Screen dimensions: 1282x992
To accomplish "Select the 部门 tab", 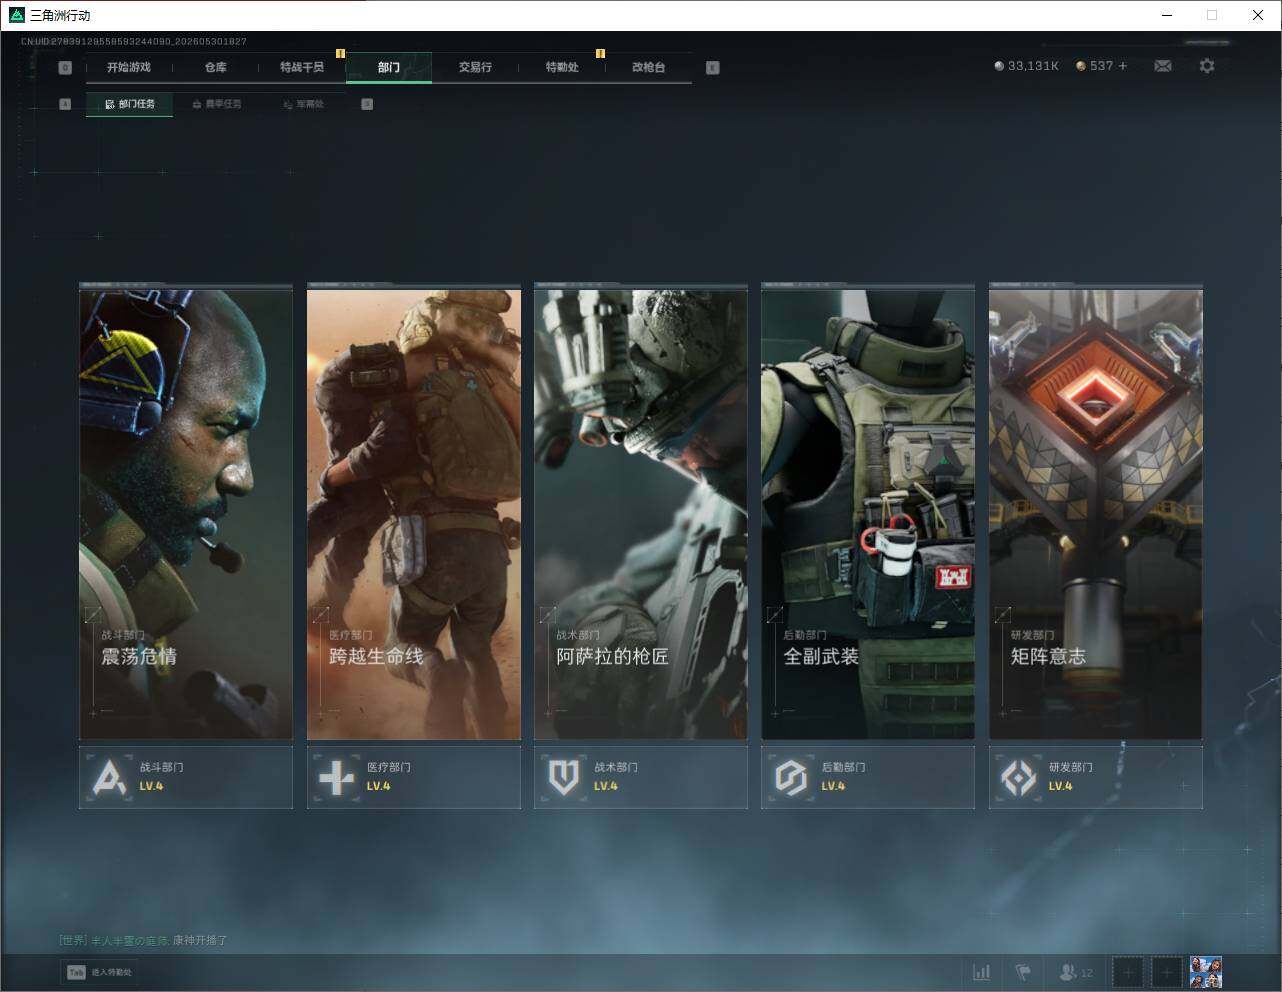I will tap(389, 67).
